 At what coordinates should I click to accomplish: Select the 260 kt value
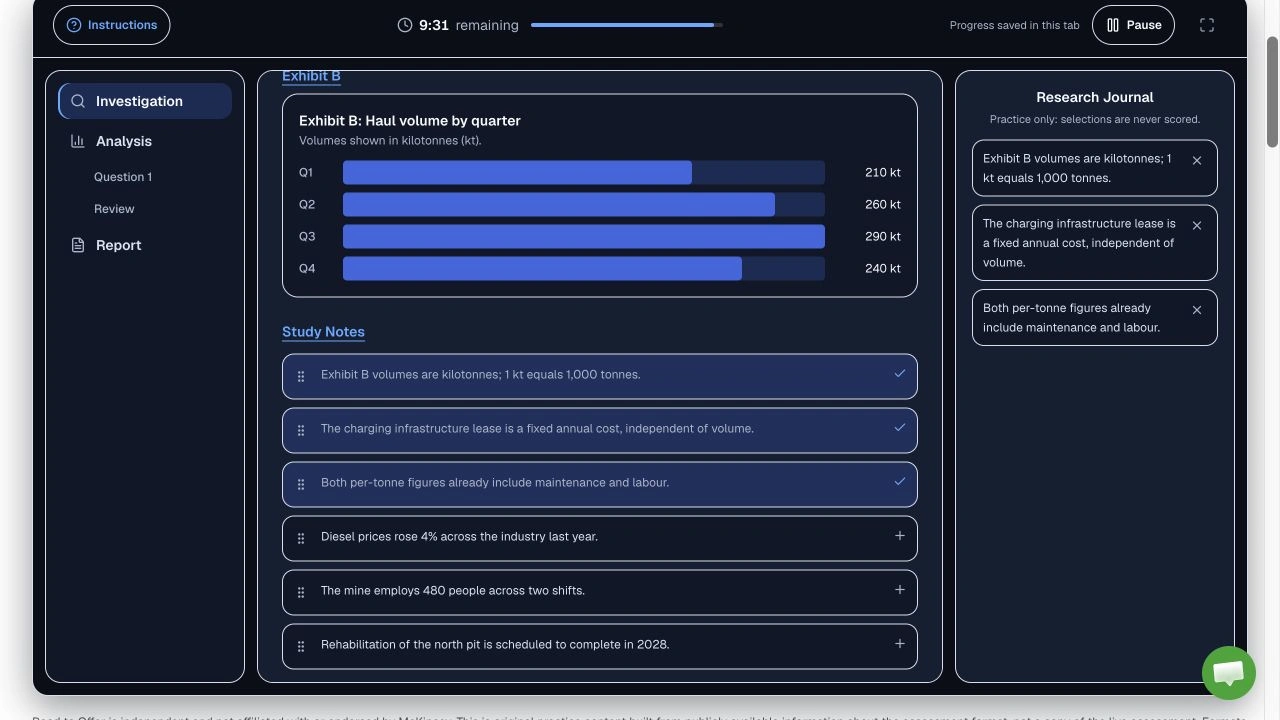(x=883, y=205)
